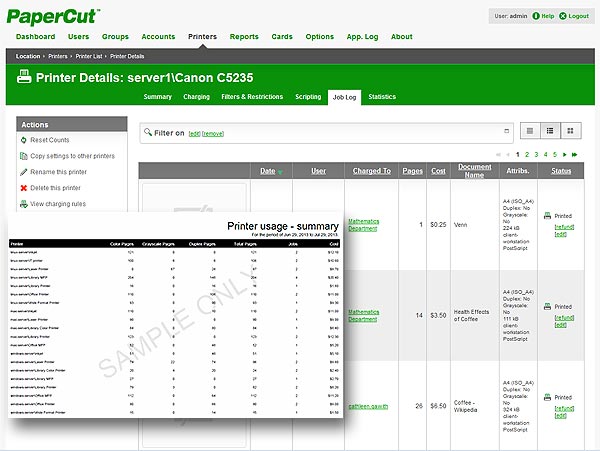Image resolution: width=600 pixels, height=451 pixels.
Task: Click the Logout icon
Action: click(x=562, y=16)
